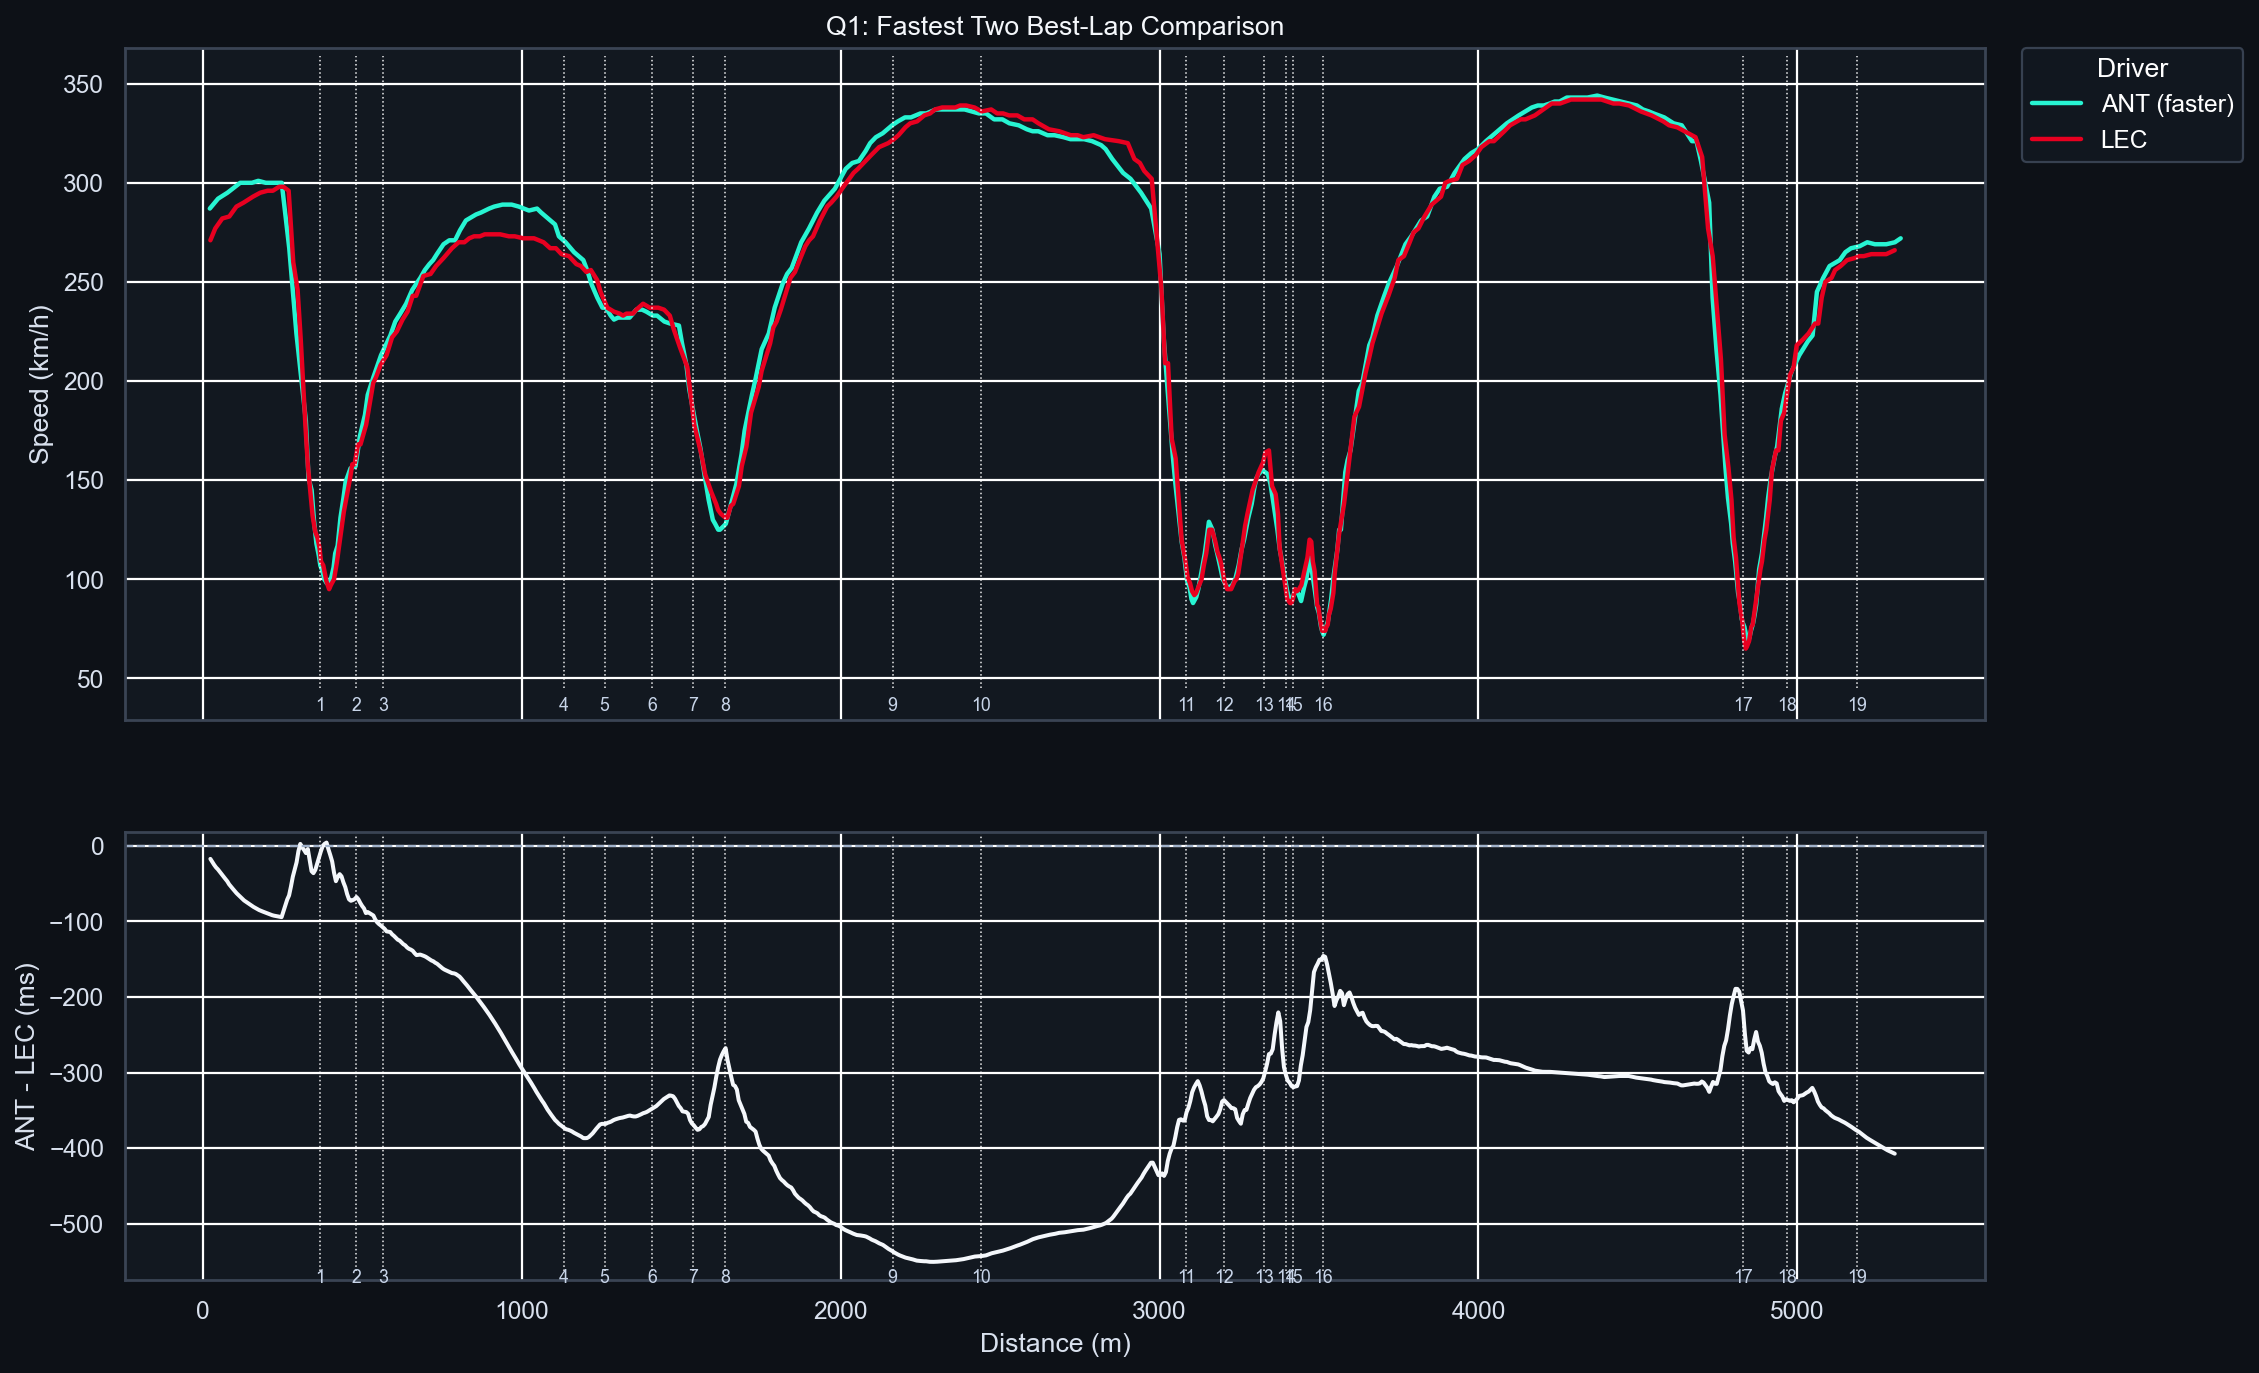Select corner 13 label in the delta chart
Image resolution: width=2259 pixels, height=1373 pixels.
[x=1265, y=1277]
